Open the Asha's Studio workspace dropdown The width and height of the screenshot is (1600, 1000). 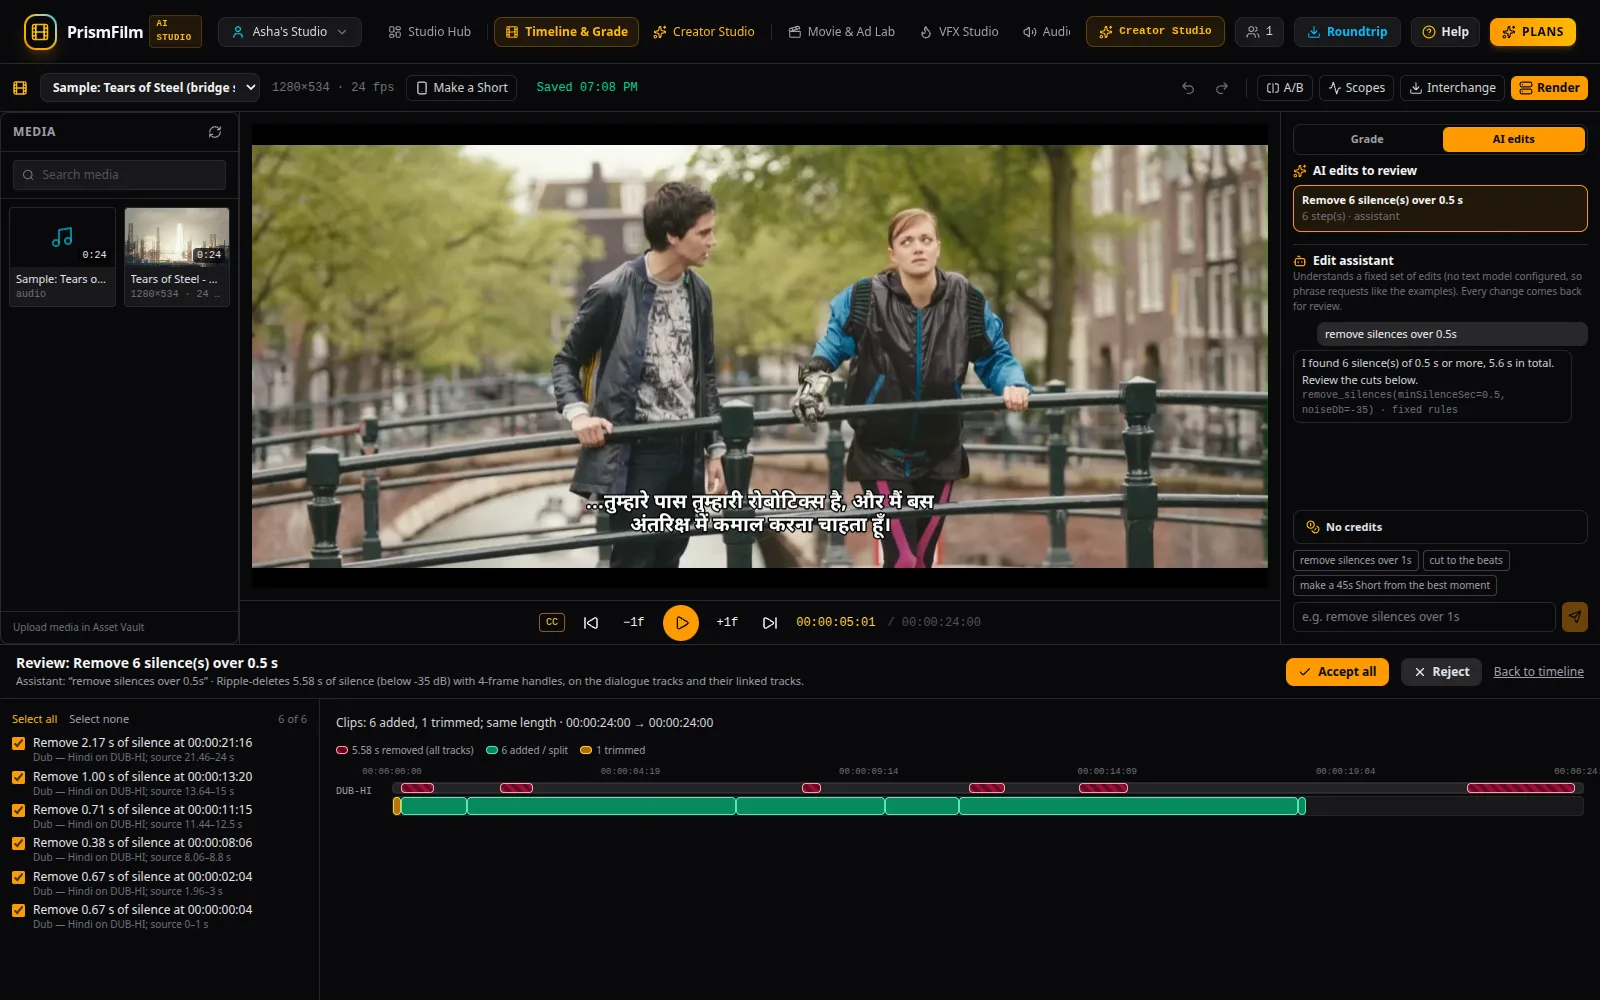pos(290,32)
